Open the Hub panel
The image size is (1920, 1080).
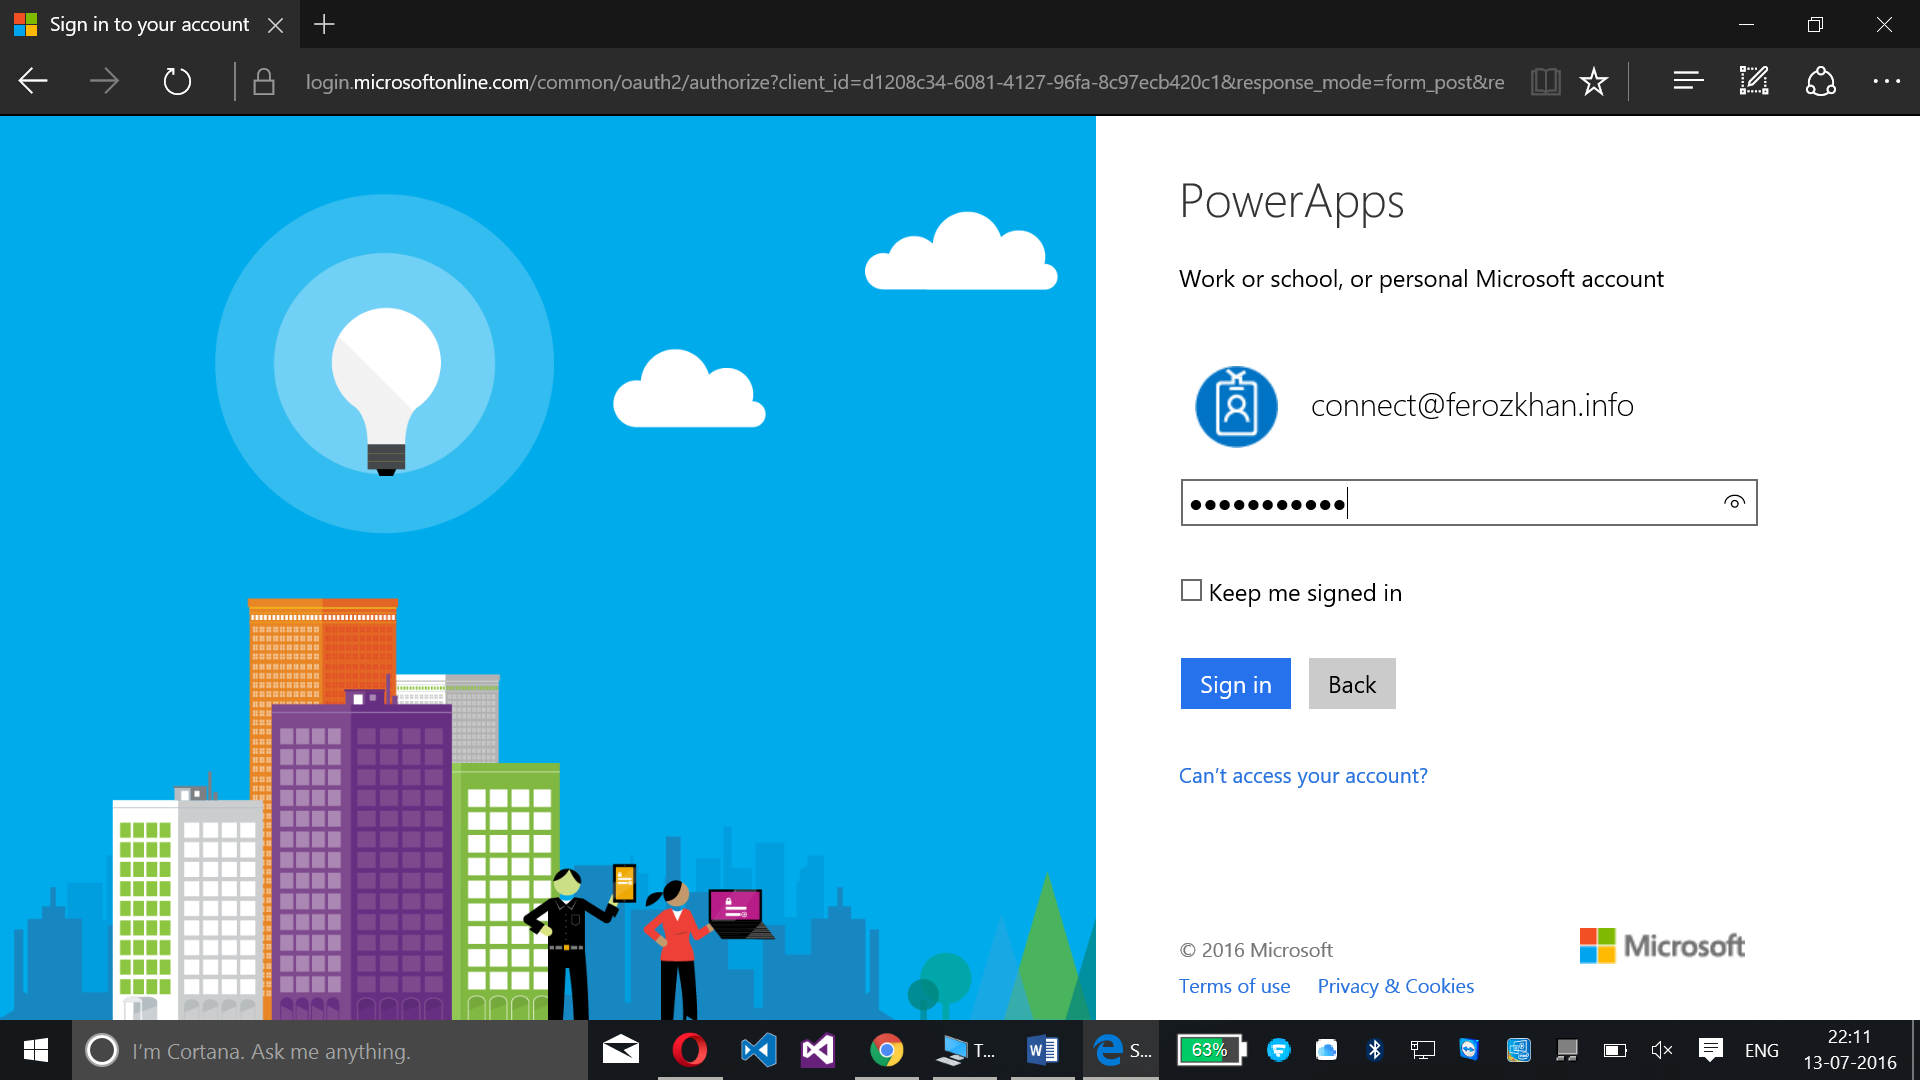(1688, 81)
